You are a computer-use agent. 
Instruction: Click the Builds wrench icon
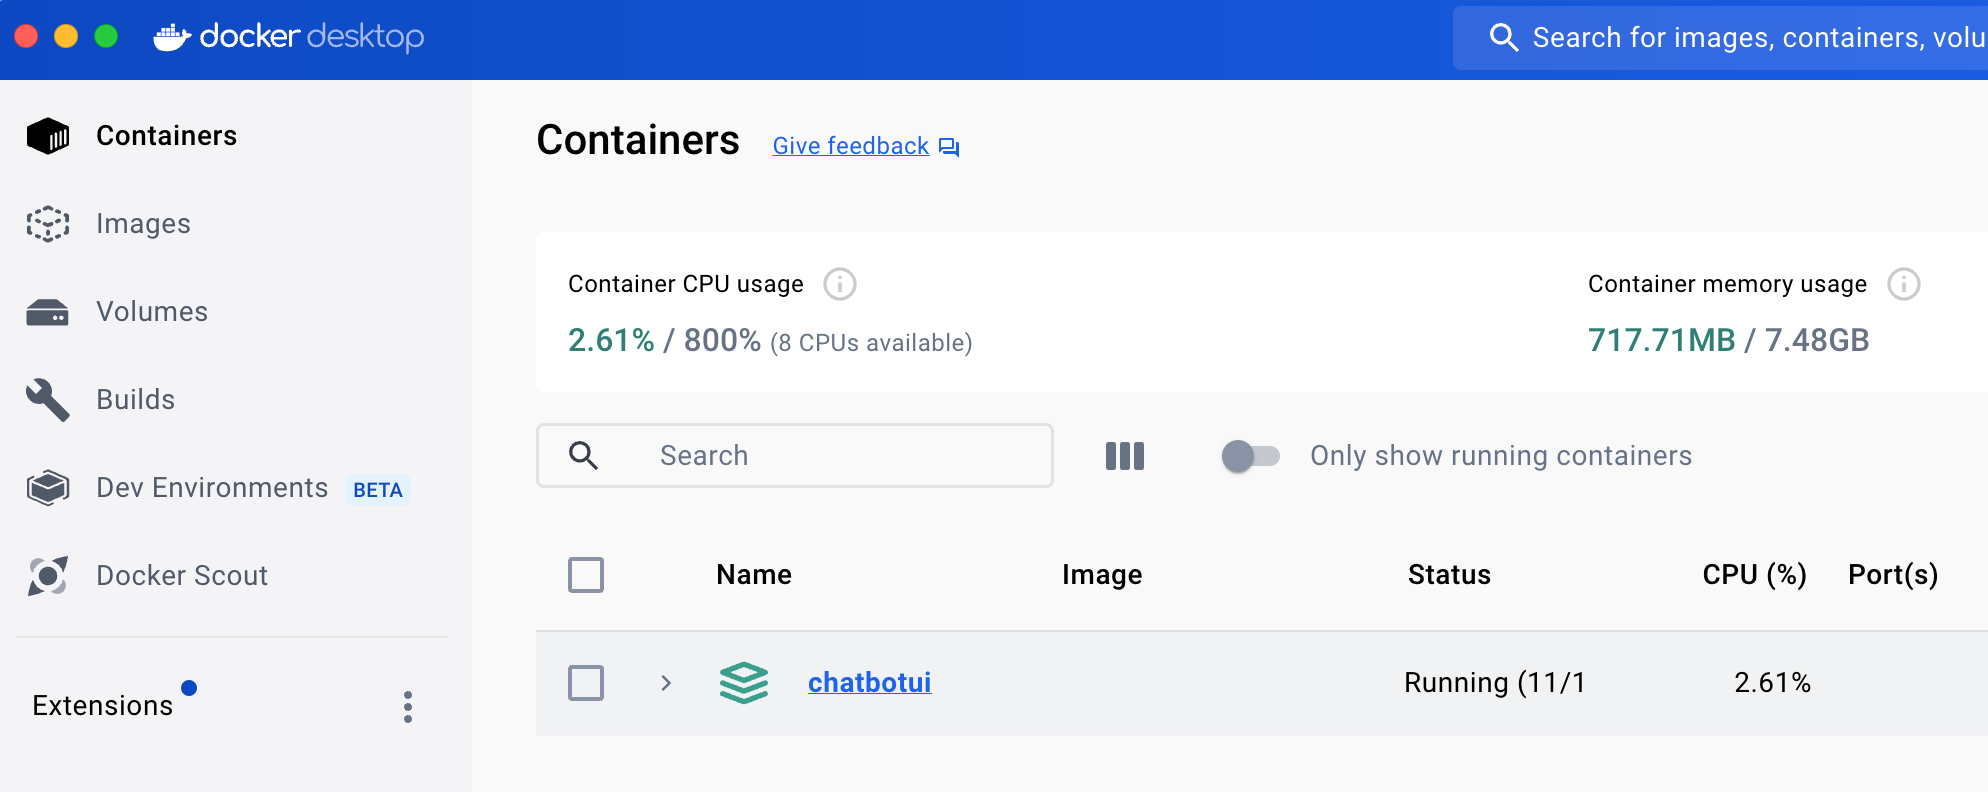click(x=48, y=400)
